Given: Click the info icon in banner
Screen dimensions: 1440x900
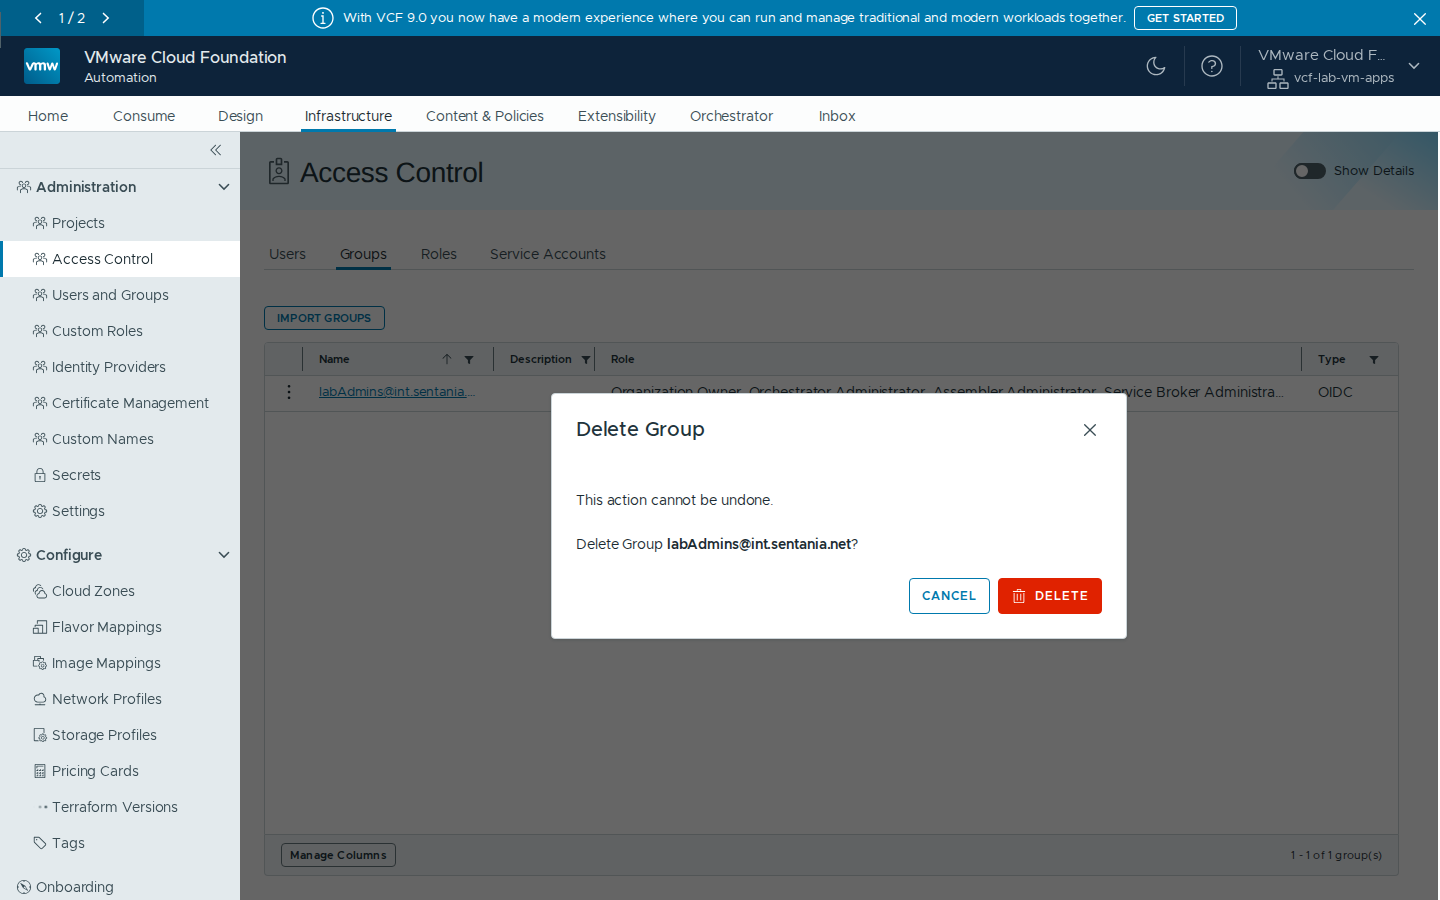Looking at the screenshot, I should click(322, 18).
